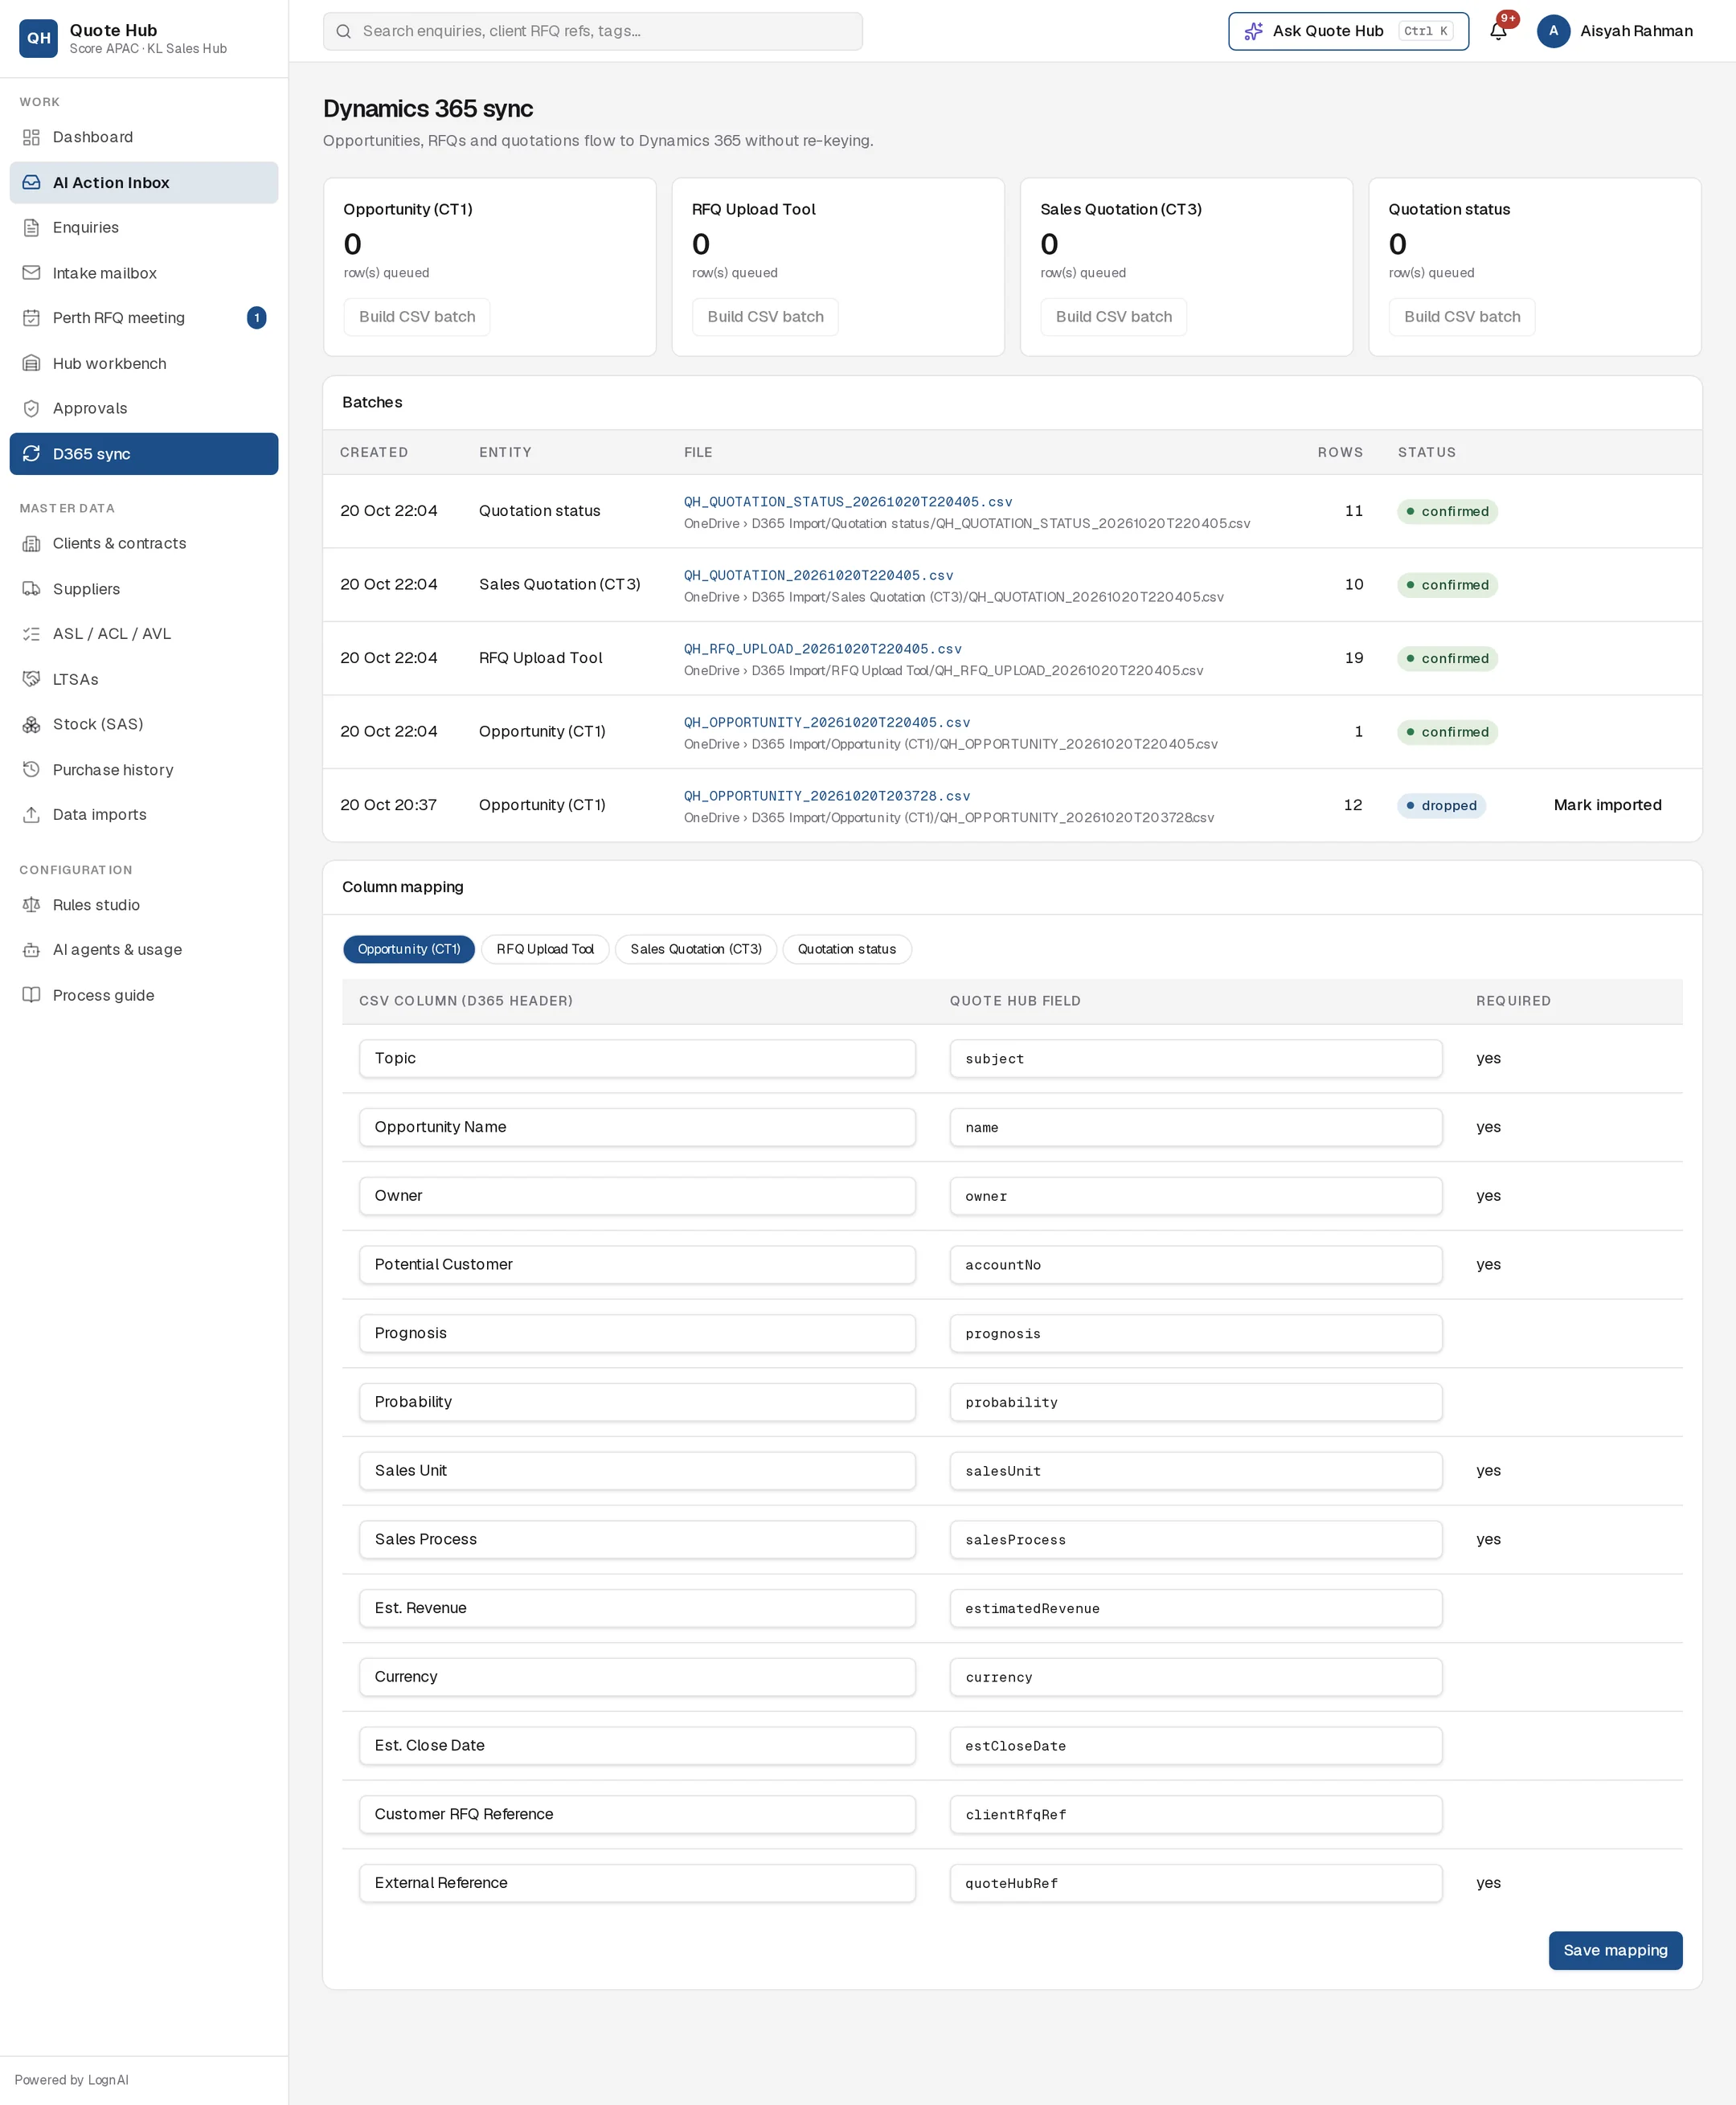Edit the Topic CSV column field
This screenshot has width=1736, height=2105.
tap(637, 1059)
